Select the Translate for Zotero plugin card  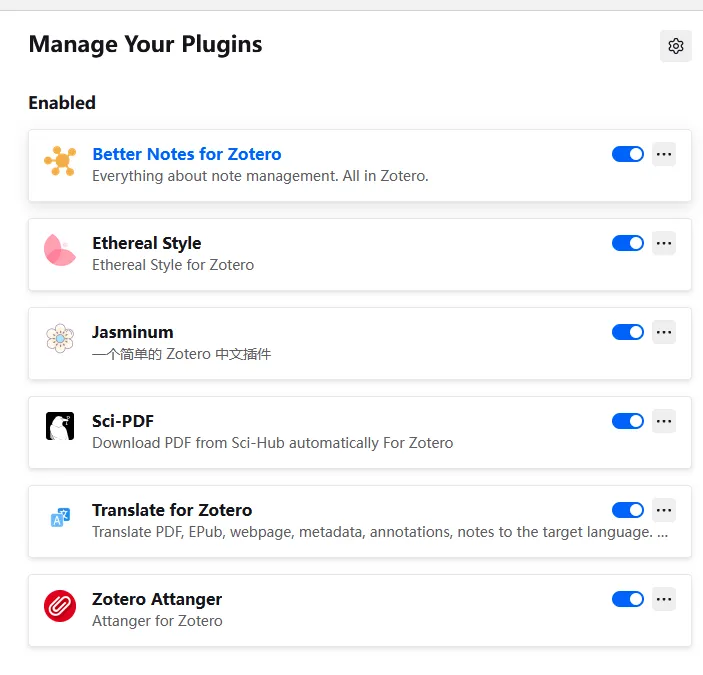pos(360,522)
